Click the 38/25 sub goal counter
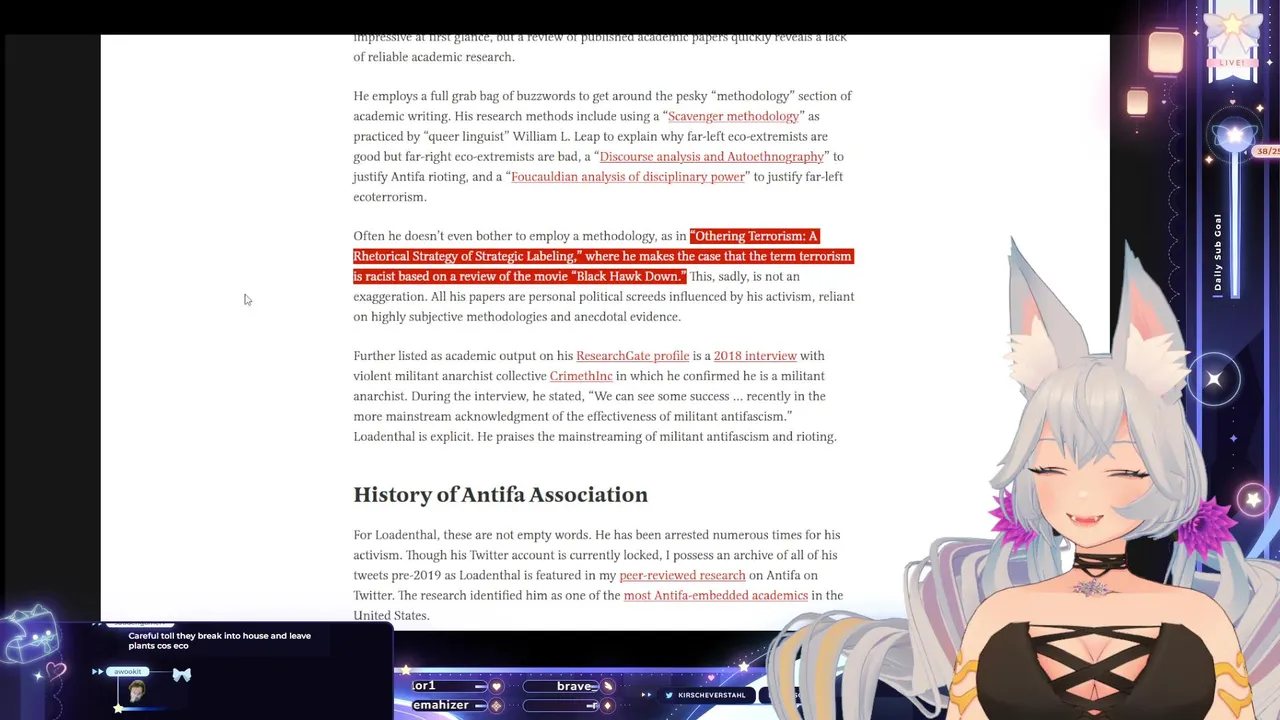The height and width of the screenshot is (720, 1280). point(1267,151)
